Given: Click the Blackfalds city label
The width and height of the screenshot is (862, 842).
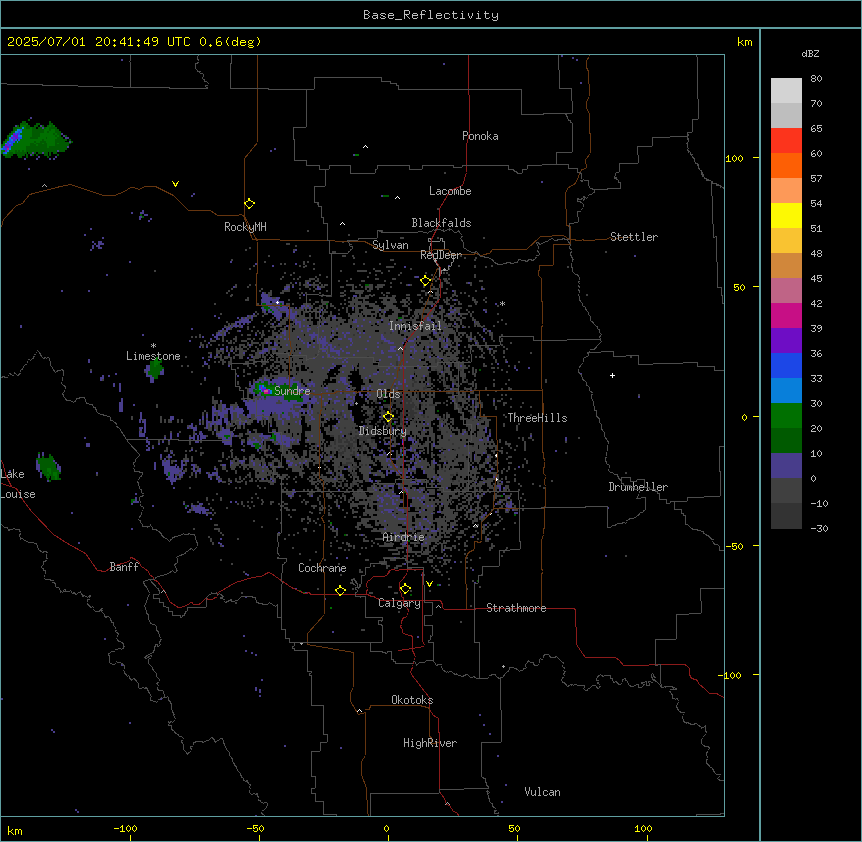Looking at the screenshot, I should coord(441,223).
